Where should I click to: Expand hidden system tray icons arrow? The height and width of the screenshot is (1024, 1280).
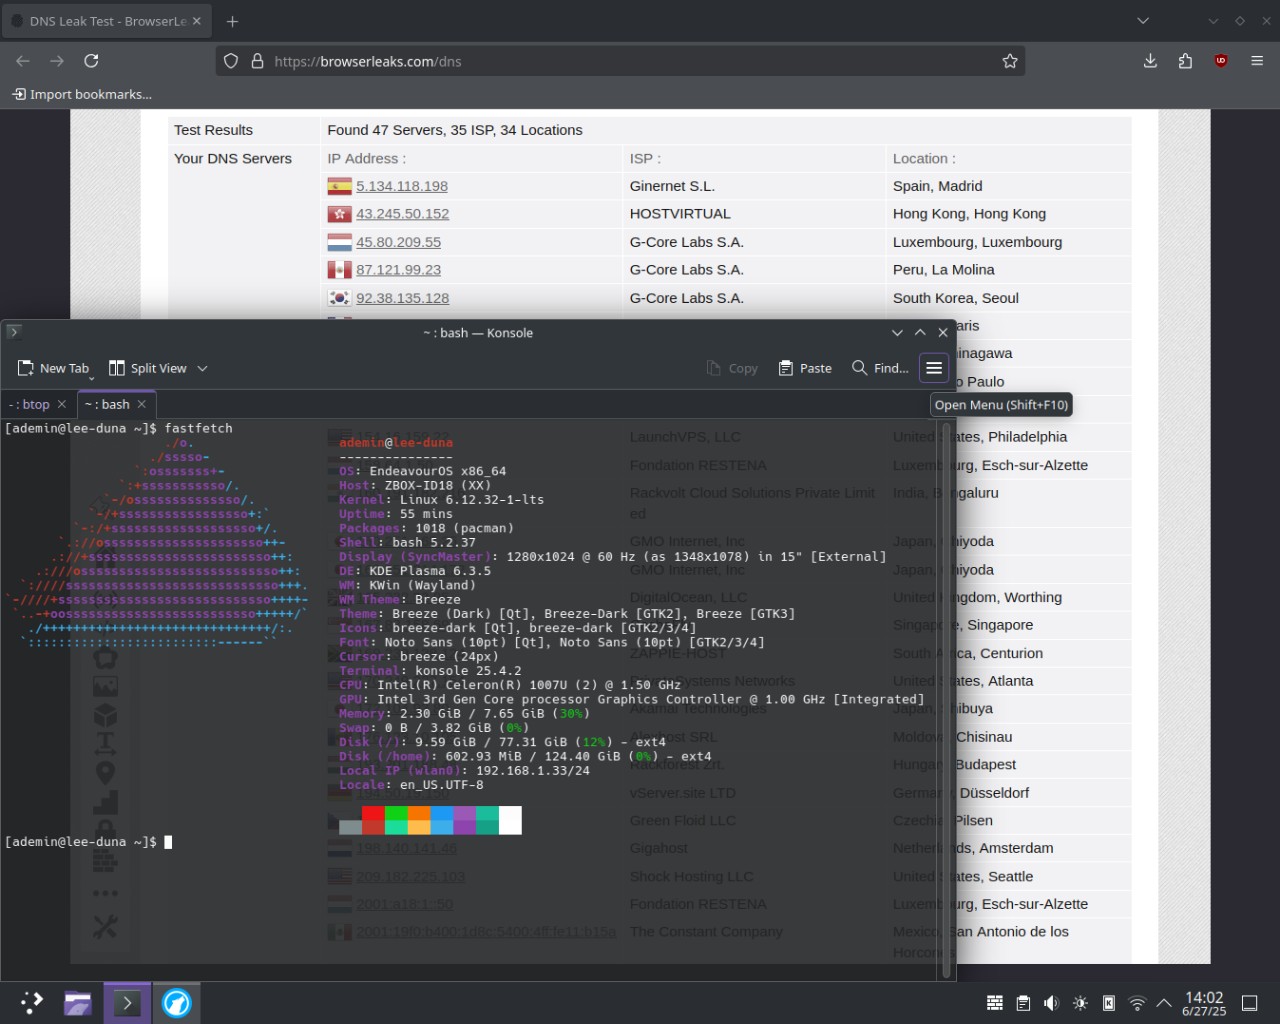(1164, 1003)
